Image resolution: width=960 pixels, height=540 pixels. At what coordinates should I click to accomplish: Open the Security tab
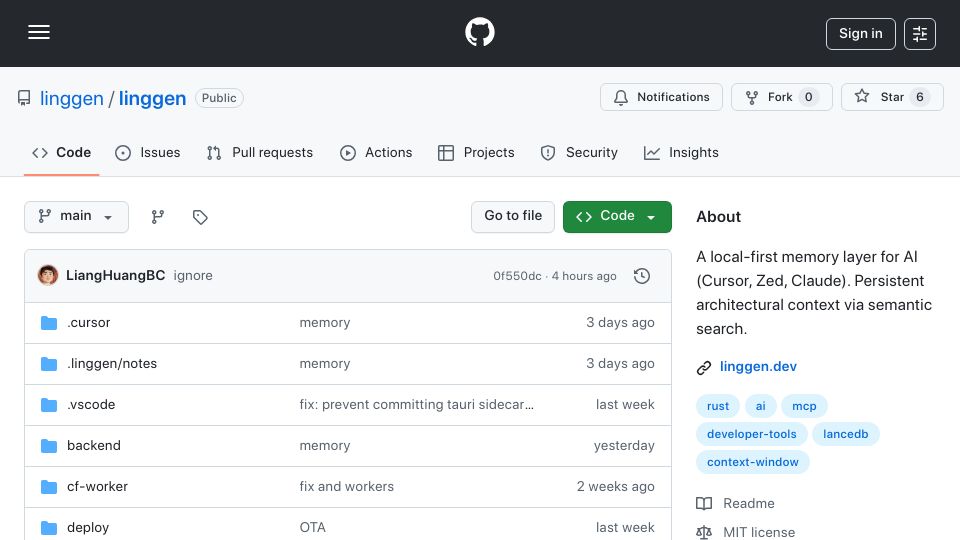(x=579, y=152)
